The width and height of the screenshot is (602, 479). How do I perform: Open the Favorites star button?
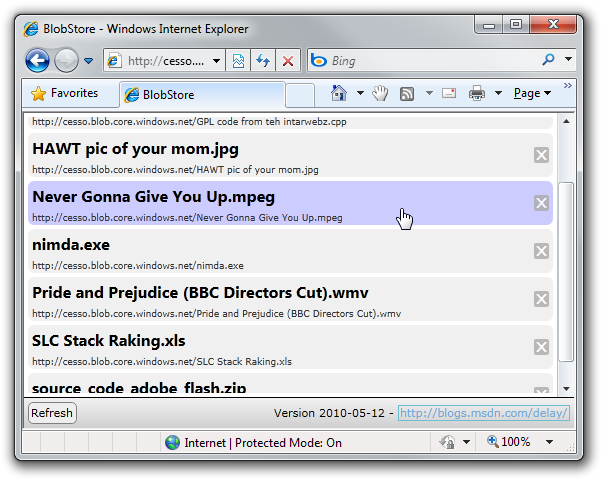coord(64,93)
